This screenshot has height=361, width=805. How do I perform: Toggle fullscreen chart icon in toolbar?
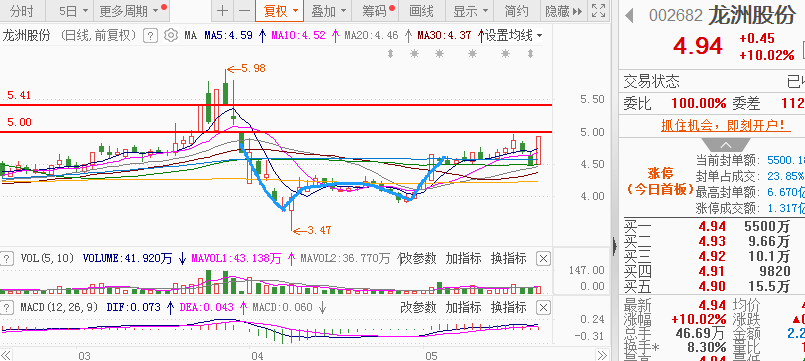[598, 10]
